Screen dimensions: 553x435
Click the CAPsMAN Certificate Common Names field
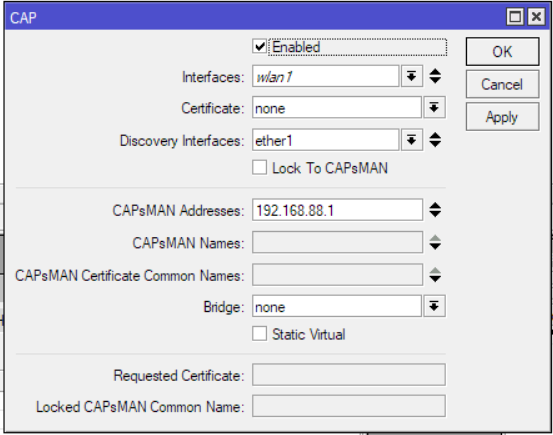point(338,275)
